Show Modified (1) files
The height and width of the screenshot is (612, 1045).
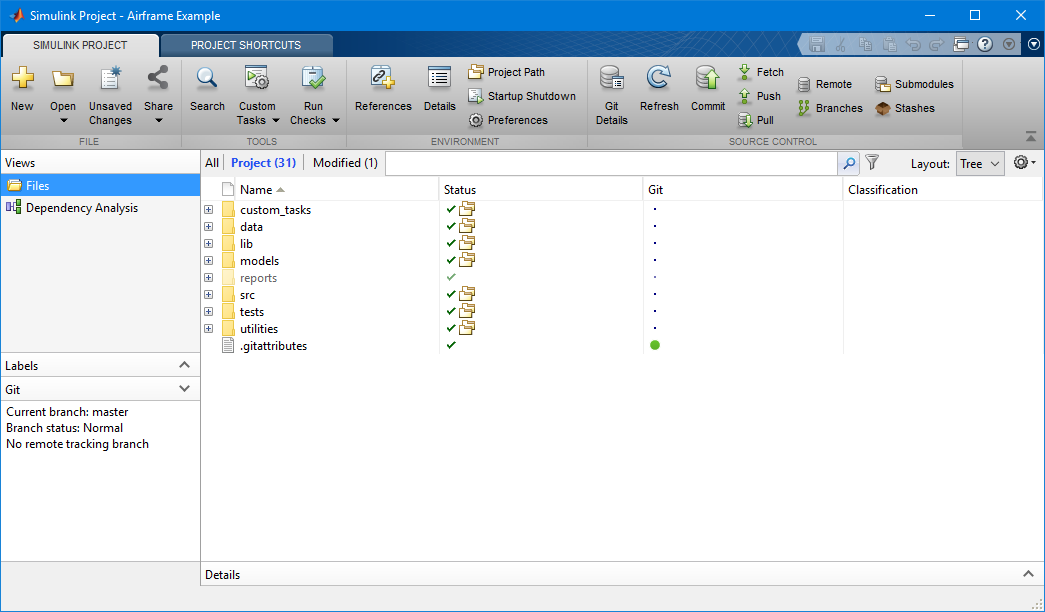pyautogui.click(x=345, y=163)
